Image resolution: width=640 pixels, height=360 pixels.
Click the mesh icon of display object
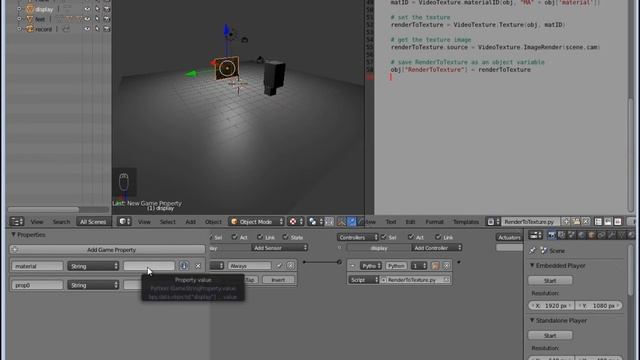30,9
